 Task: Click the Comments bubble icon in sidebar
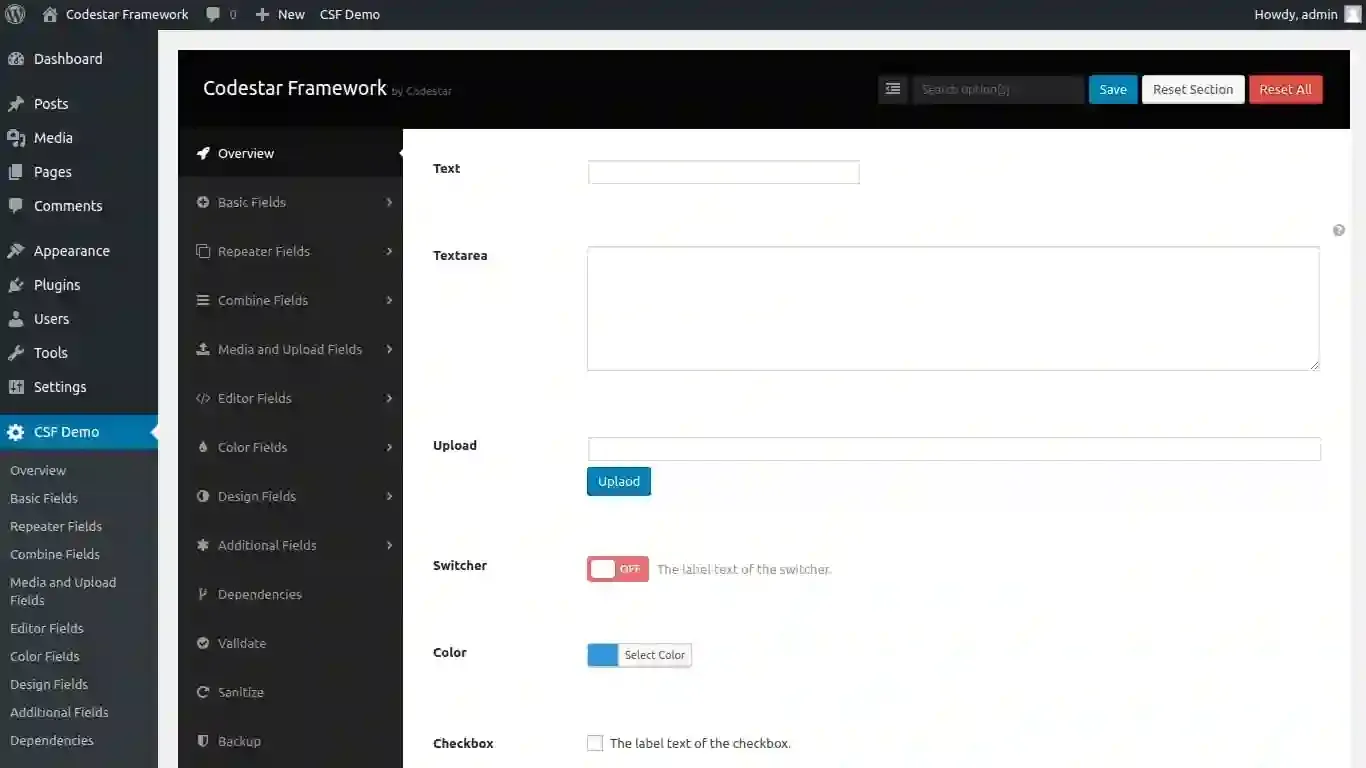(16, 206)
